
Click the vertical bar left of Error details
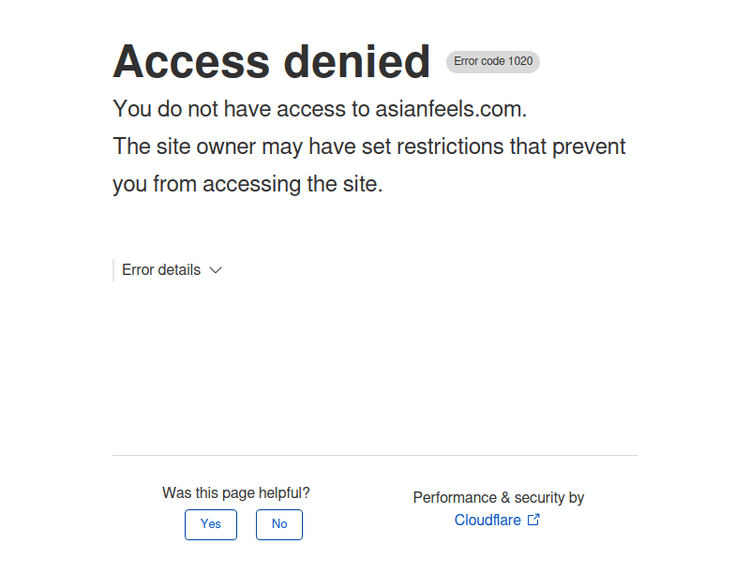coord(113,270)
